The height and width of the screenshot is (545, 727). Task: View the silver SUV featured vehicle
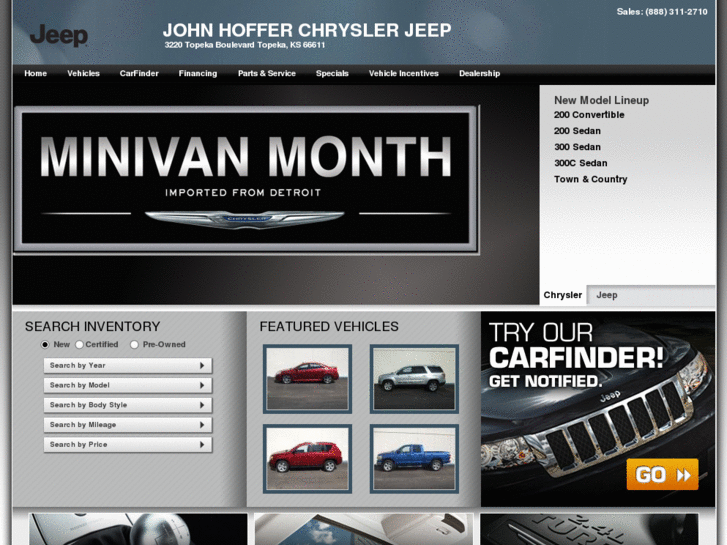coord(414,378)
